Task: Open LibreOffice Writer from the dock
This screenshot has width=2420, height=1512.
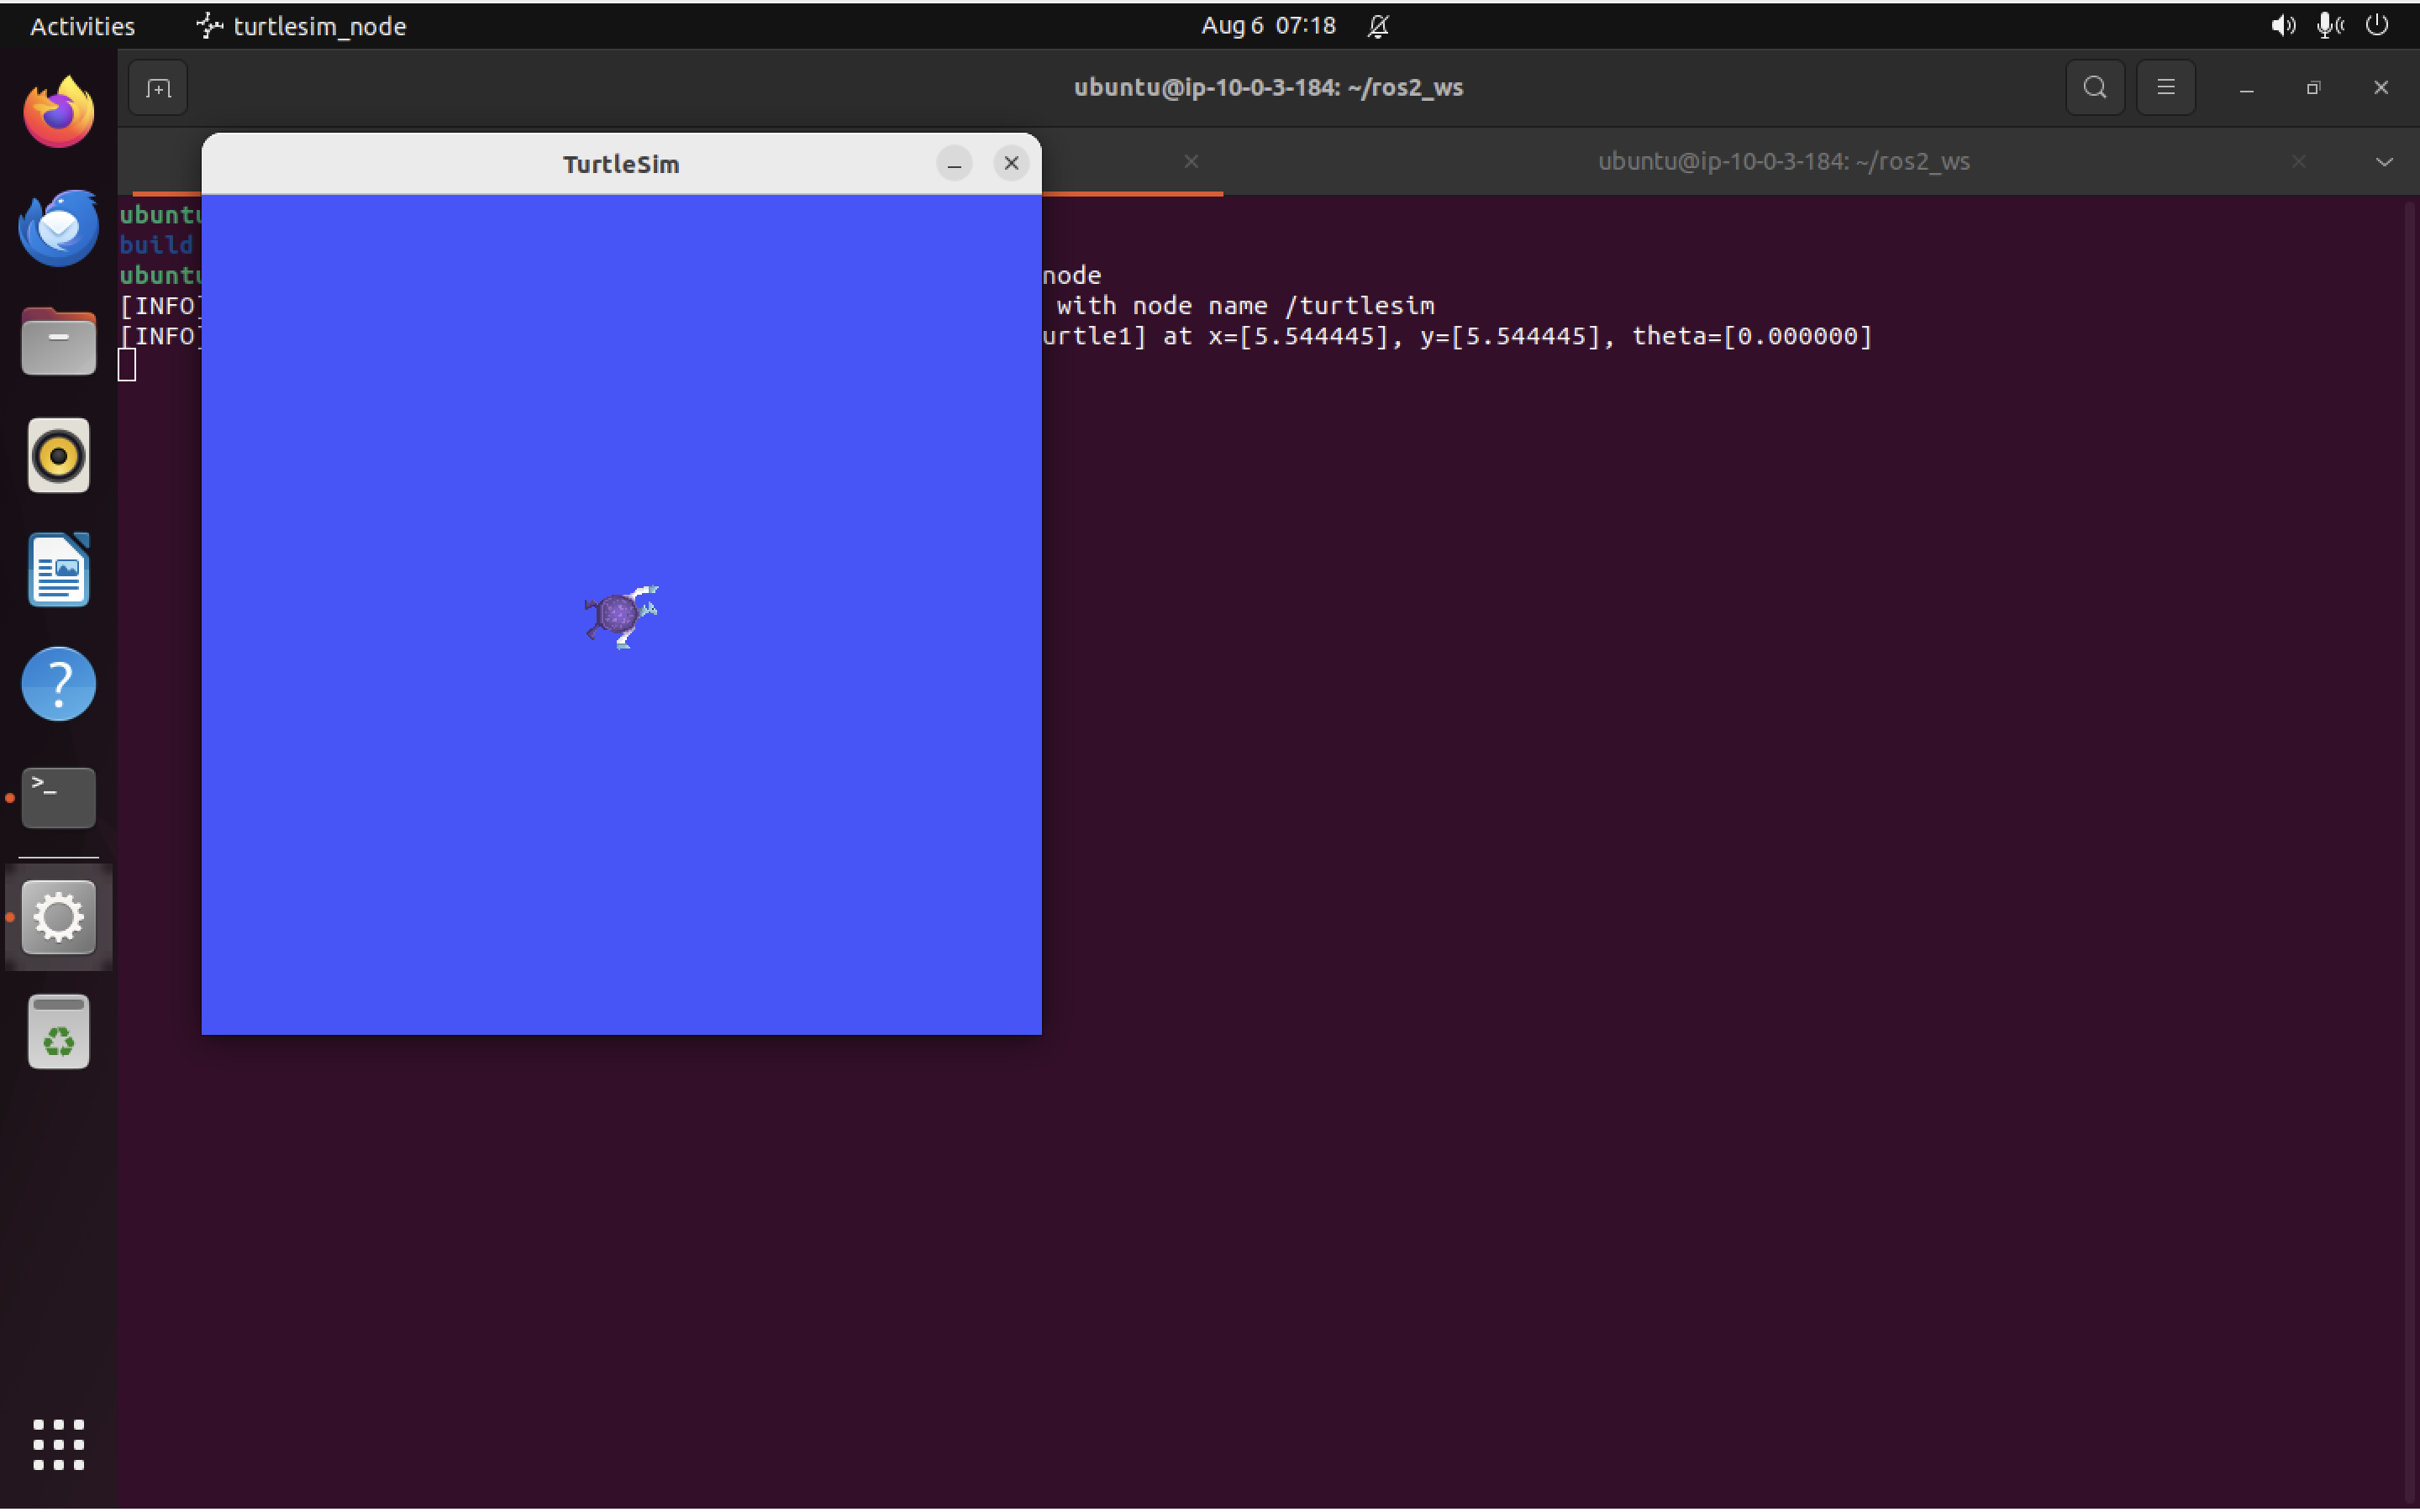Action: click(57, 570)
